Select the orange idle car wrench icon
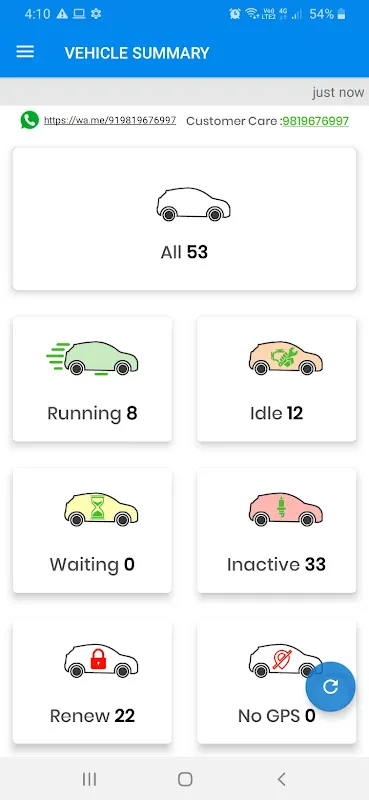The height and width of the screenshot is (800, 369). [286, 359]
